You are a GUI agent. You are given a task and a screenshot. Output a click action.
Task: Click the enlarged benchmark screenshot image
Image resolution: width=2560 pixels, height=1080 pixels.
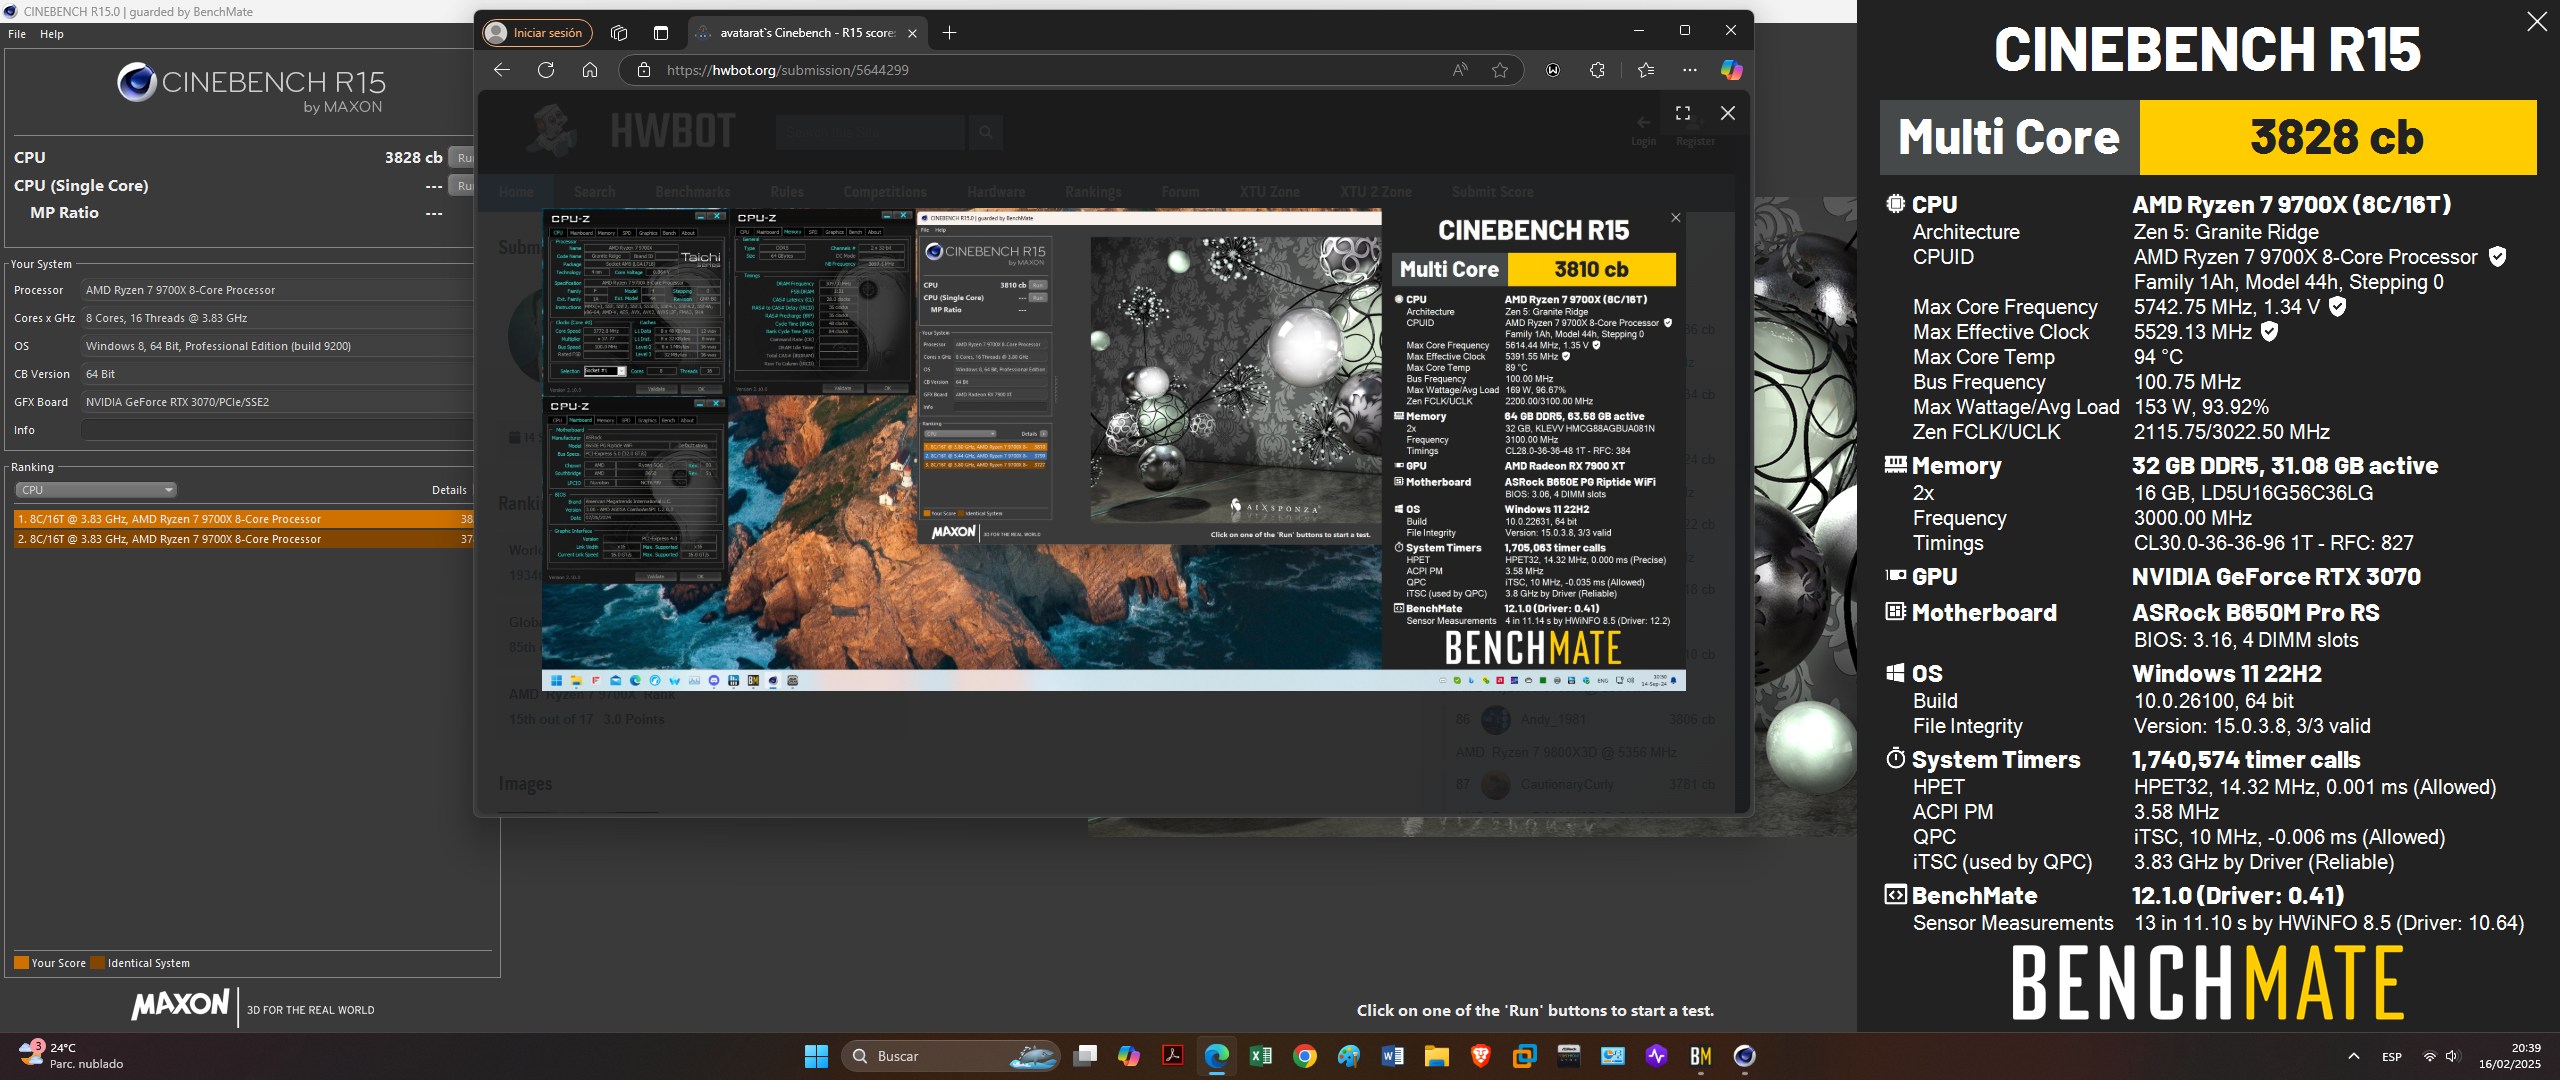(1114, 450)
